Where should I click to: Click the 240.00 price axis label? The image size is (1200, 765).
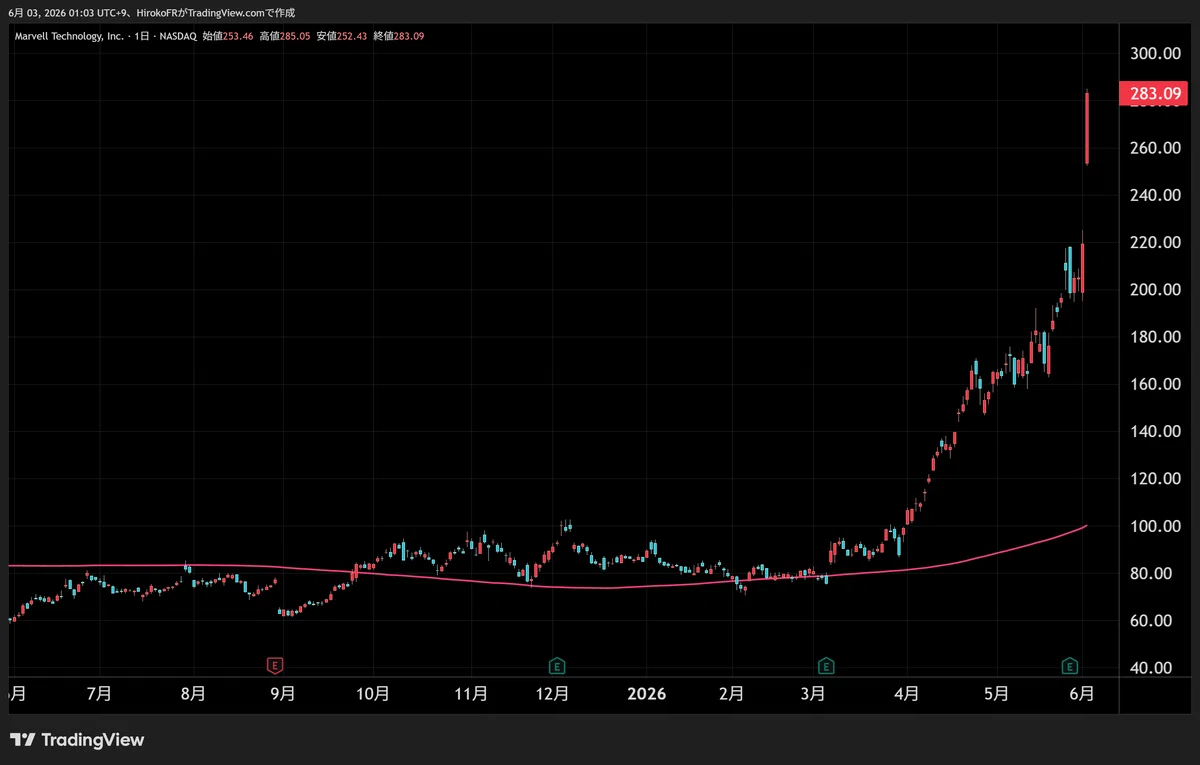click(1156, 195)
